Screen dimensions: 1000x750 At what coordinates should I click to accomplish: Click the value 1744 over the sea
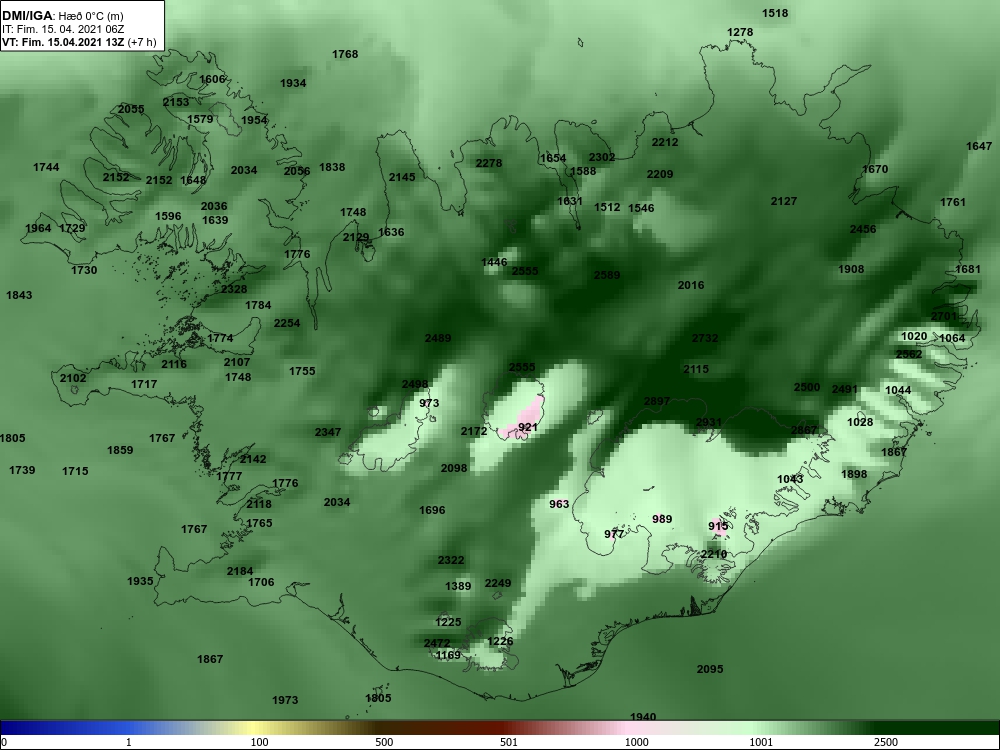pos(46,168)
